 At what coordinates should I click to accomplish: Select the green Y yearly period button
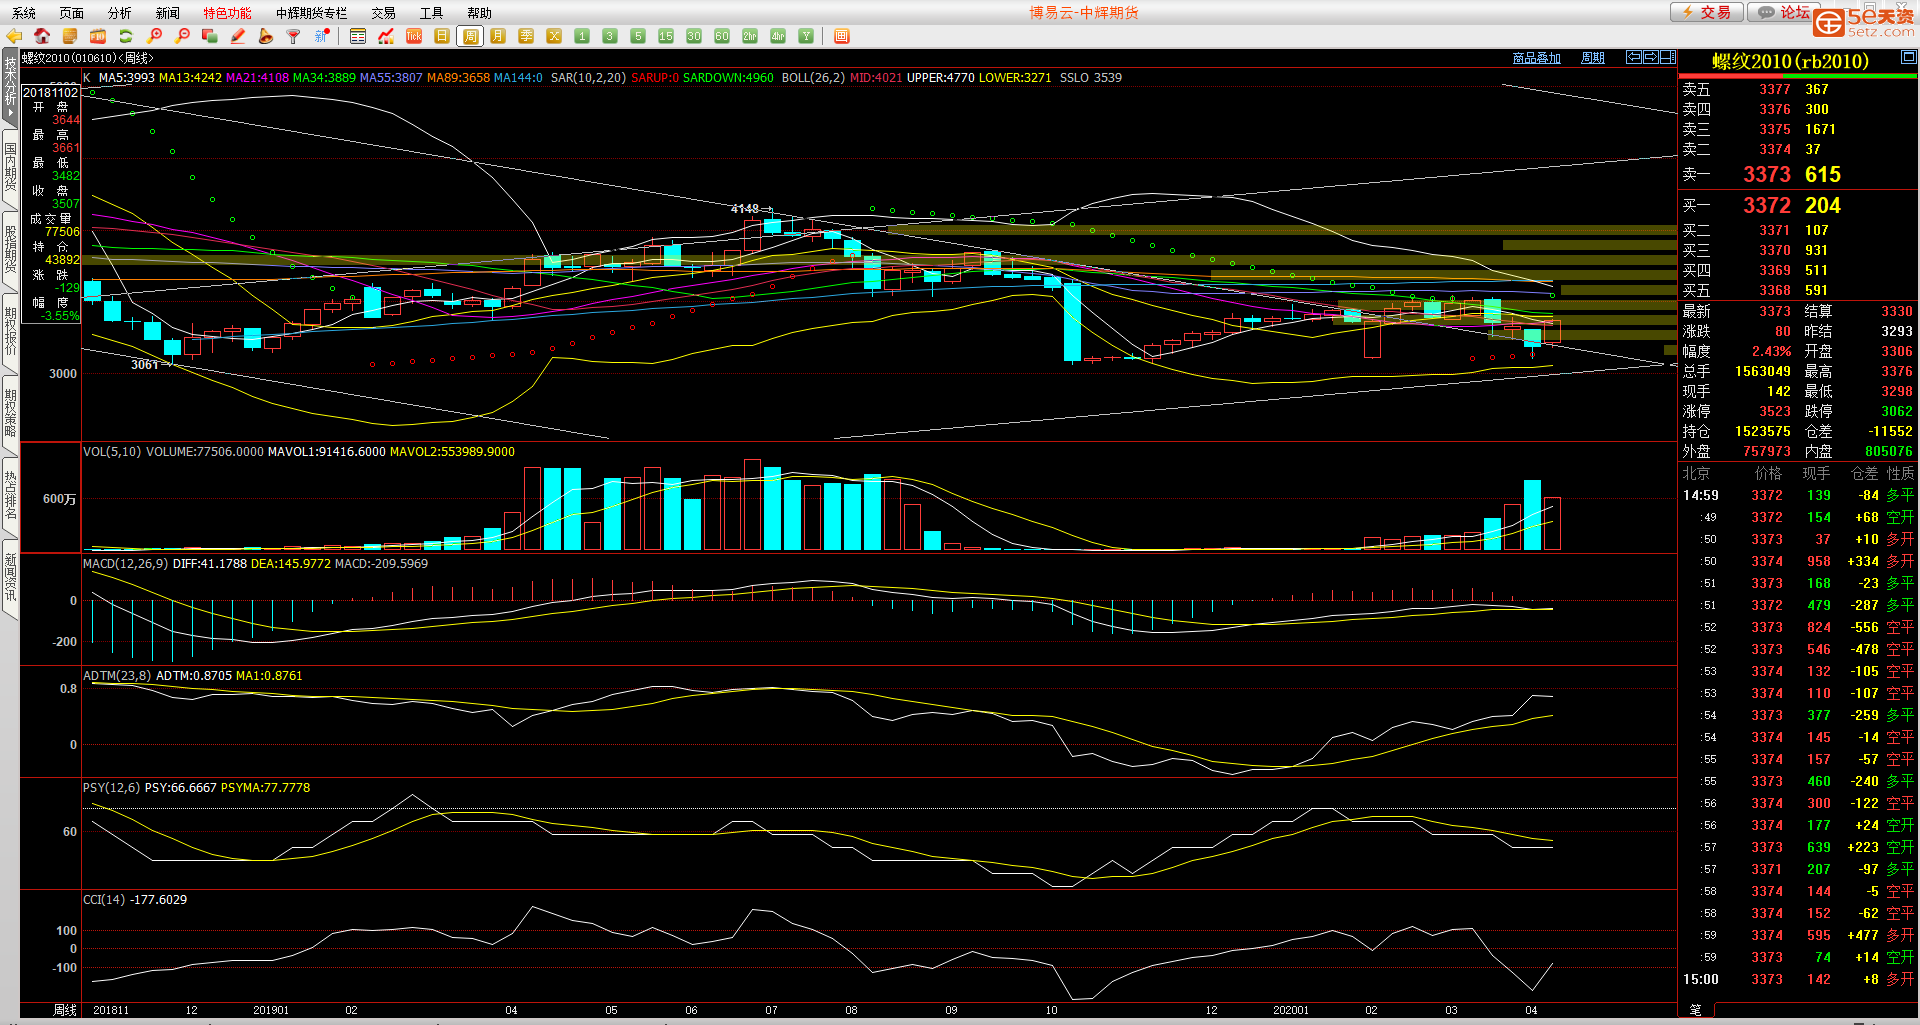pyautogui.click(x=806, y=36)
